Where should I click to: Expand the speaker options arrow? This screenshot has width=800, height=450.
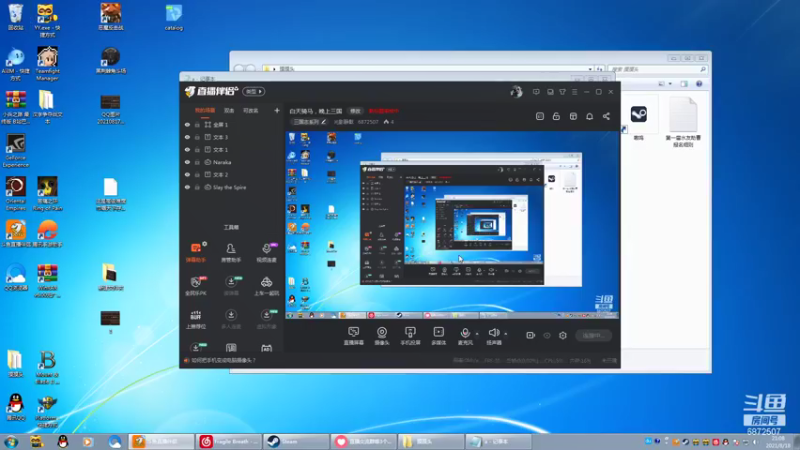[506, 334]
